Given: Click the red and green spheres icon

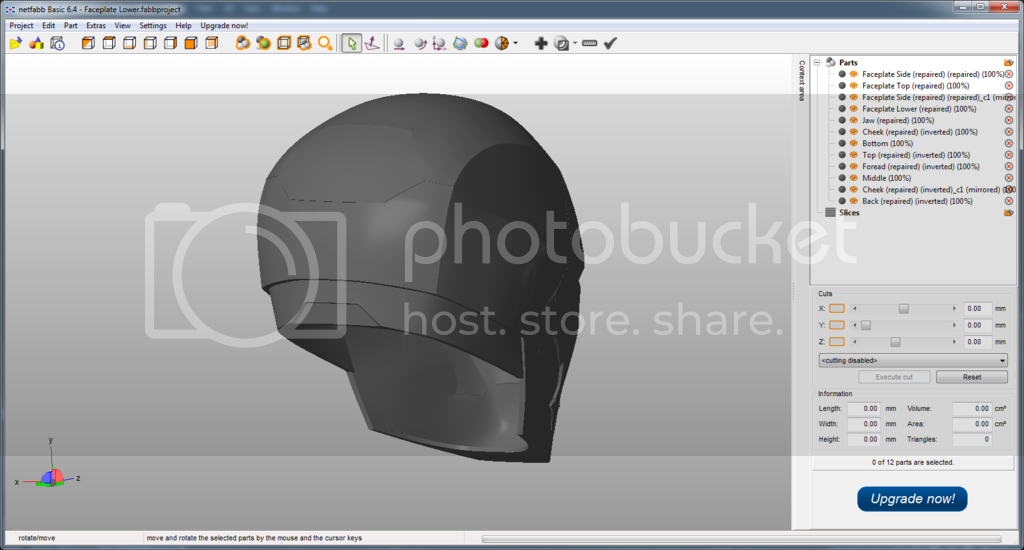Looking at the screenshot, I should click(481, 44).
